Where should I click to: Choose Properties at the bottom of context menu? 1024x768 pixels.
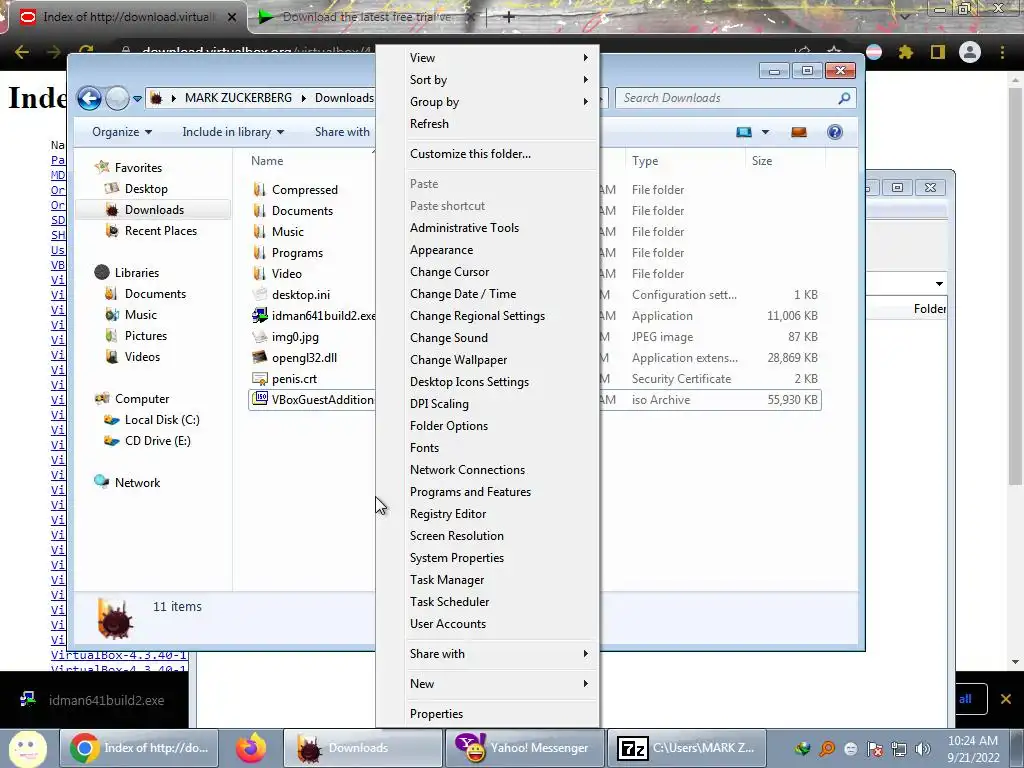point(500,714)
